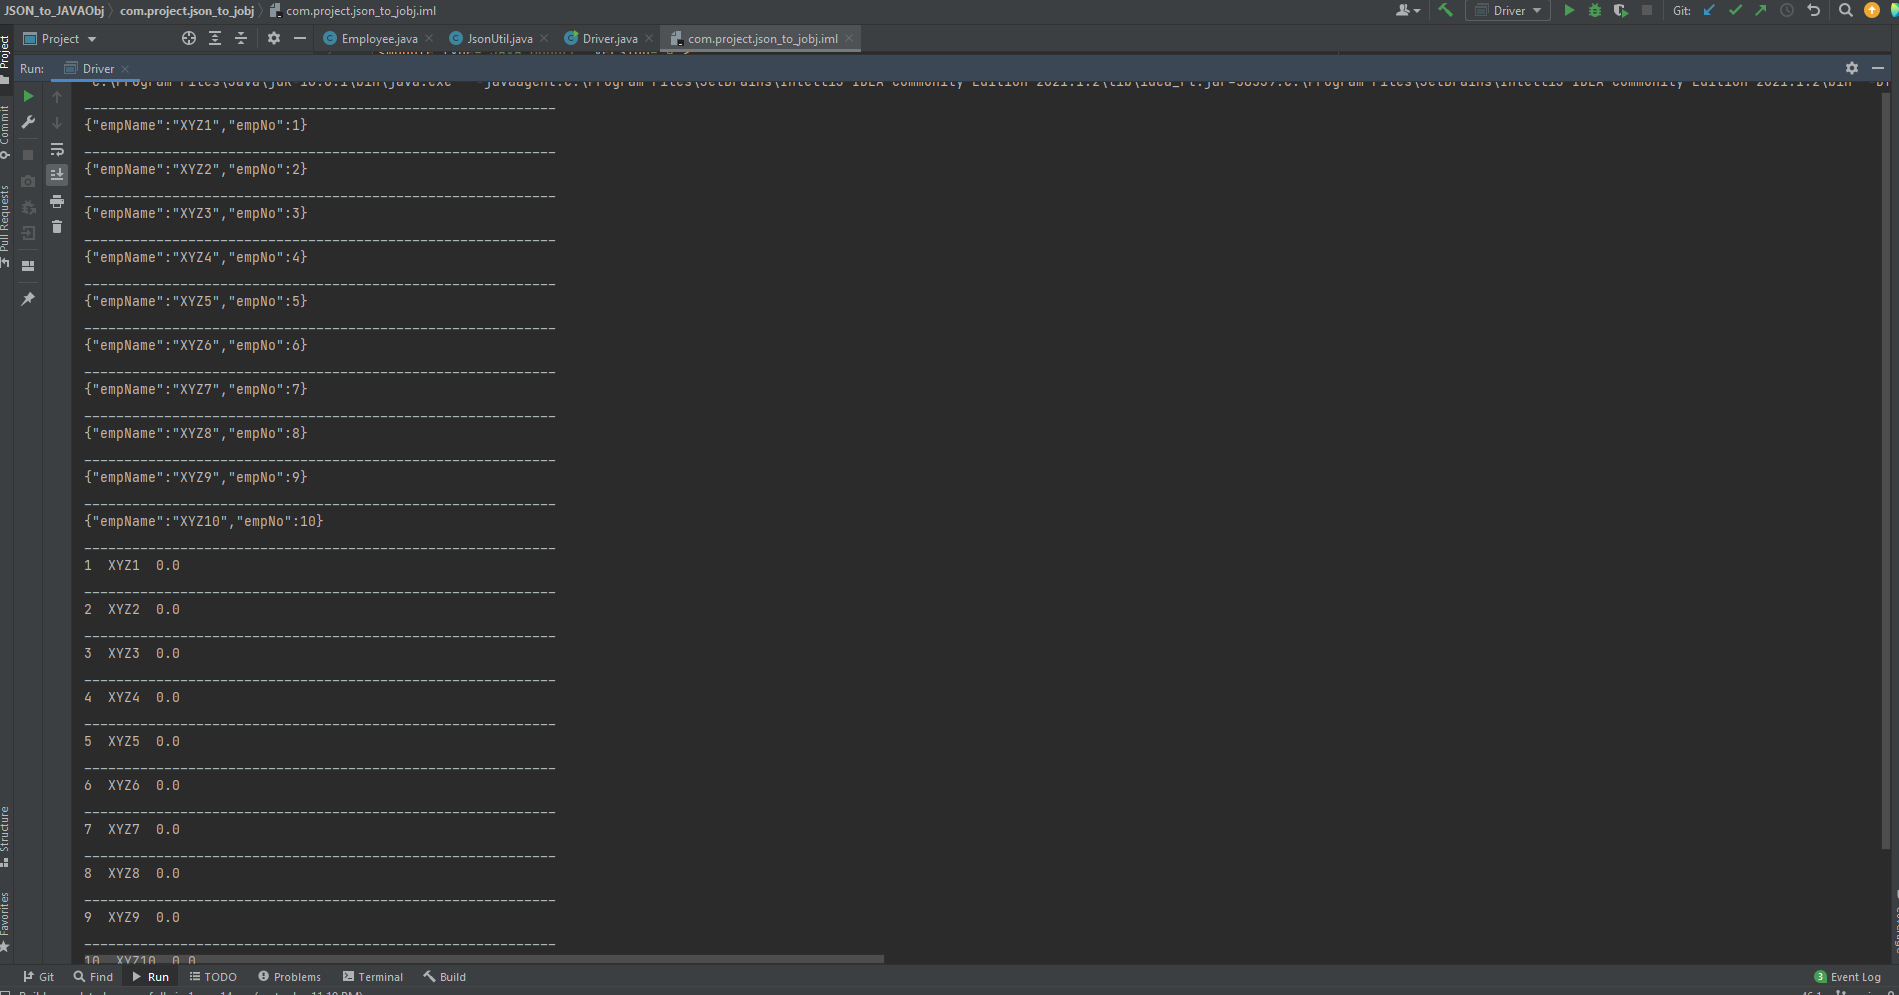Open the Terminal tool window
The width and height of the screenshot is (1899, 995).
[x=373, y=976]
